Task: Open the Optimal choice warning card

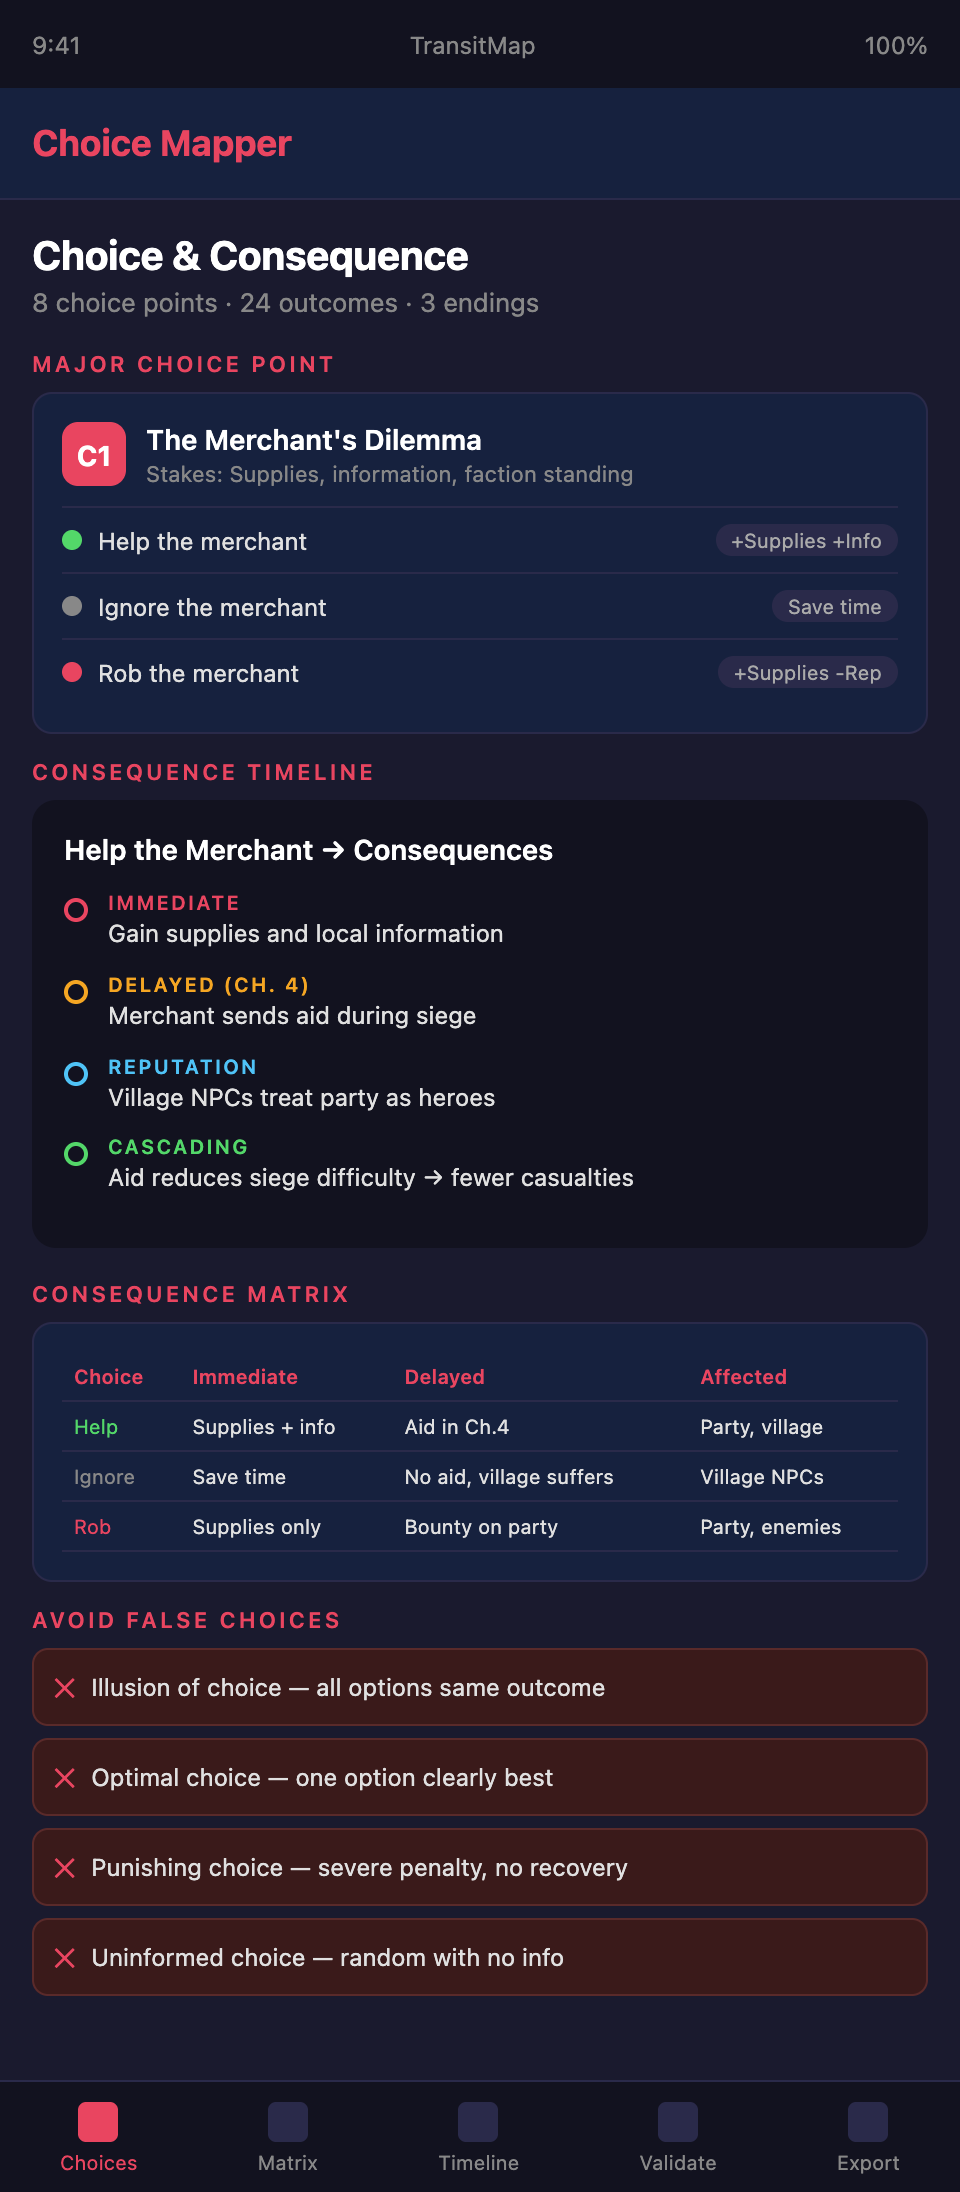Action: point(480,1778)
